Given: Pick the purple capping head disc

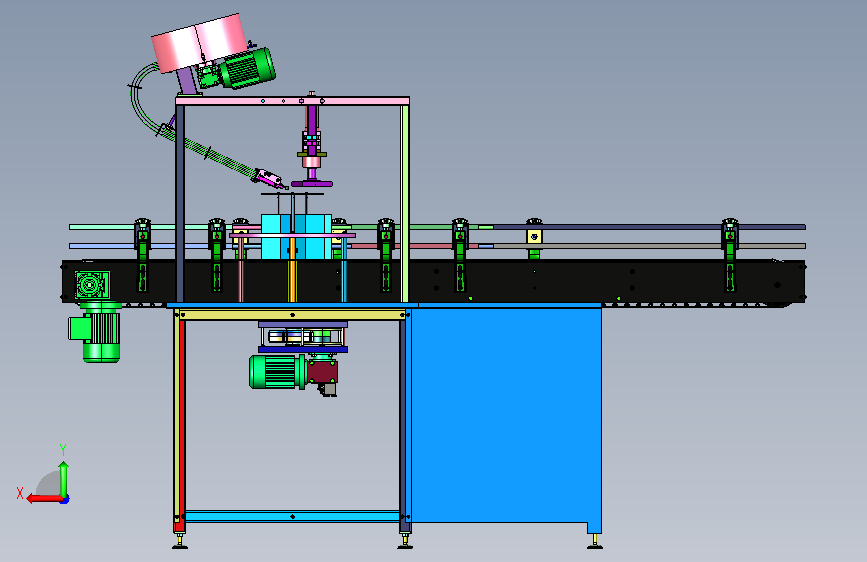Looking at the screenshot, I should point(312,184).
